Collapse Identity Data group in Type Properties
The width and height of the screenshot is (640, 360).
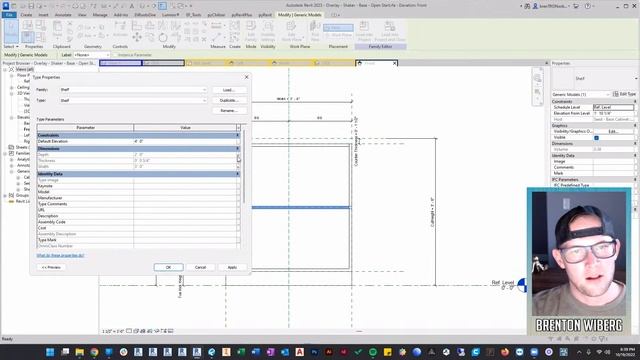point(238,174)
